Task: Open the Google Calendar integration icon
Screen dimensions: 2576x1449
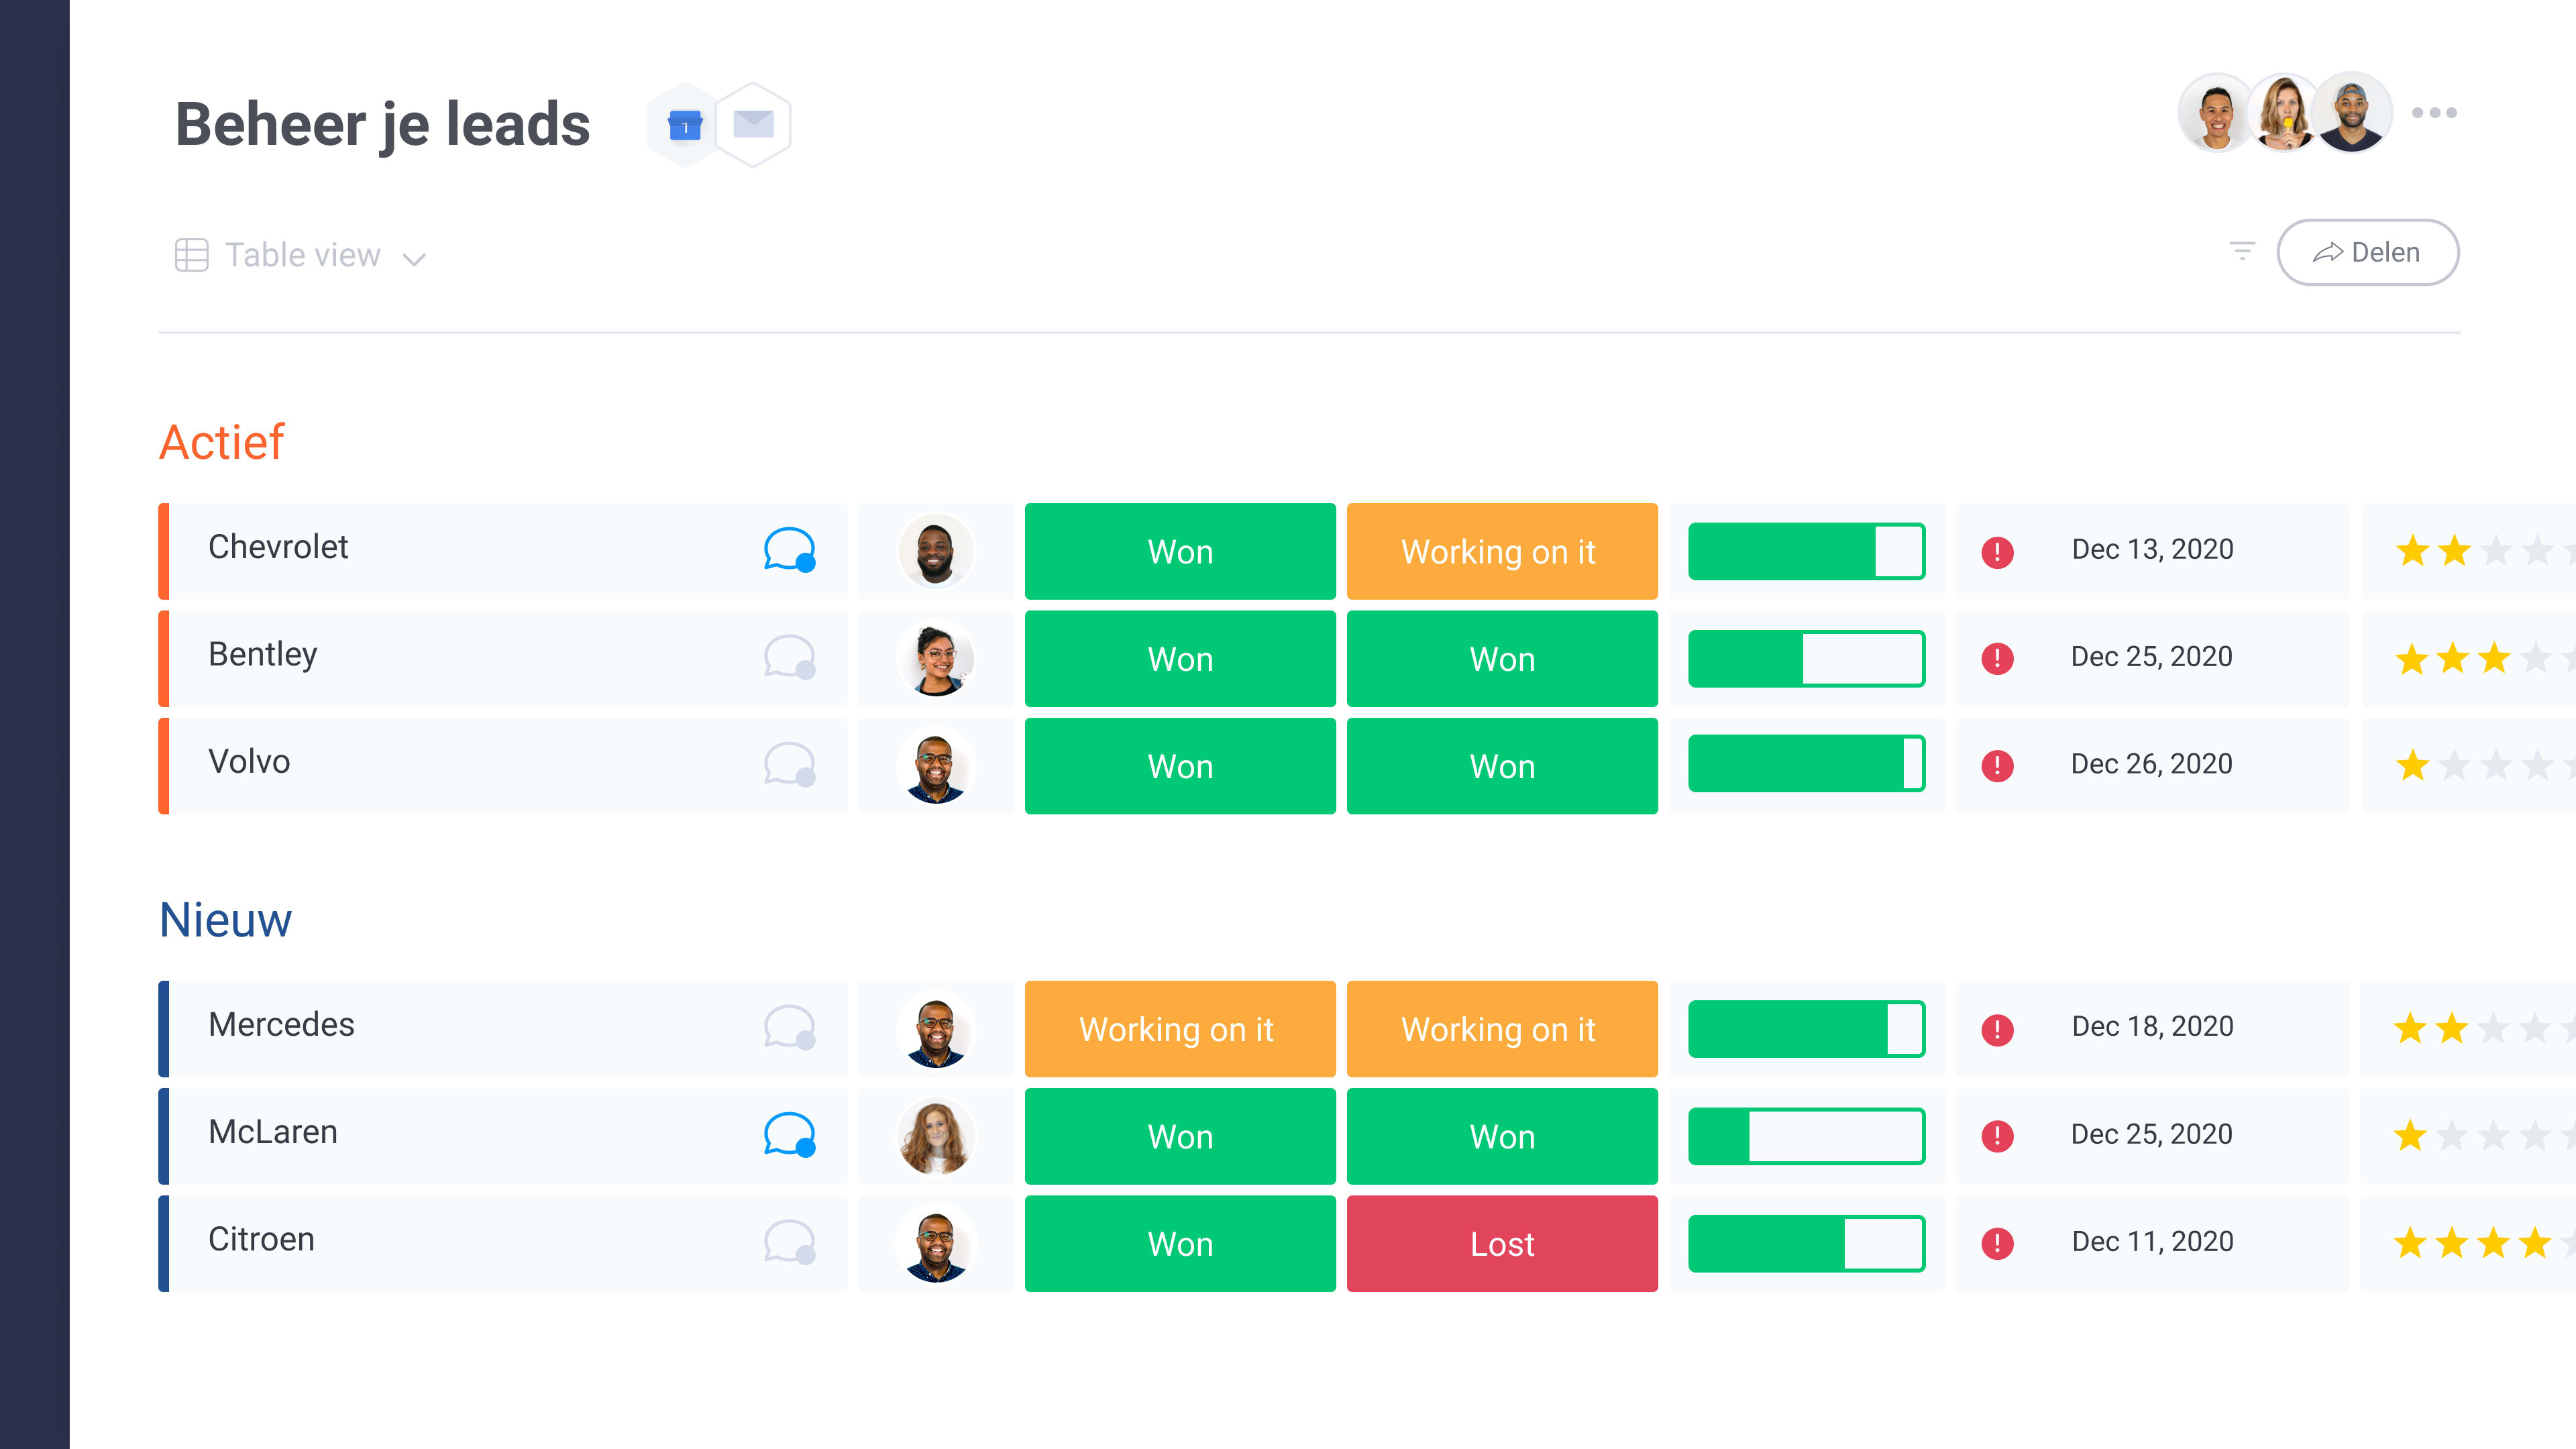Action: [685, 125]
